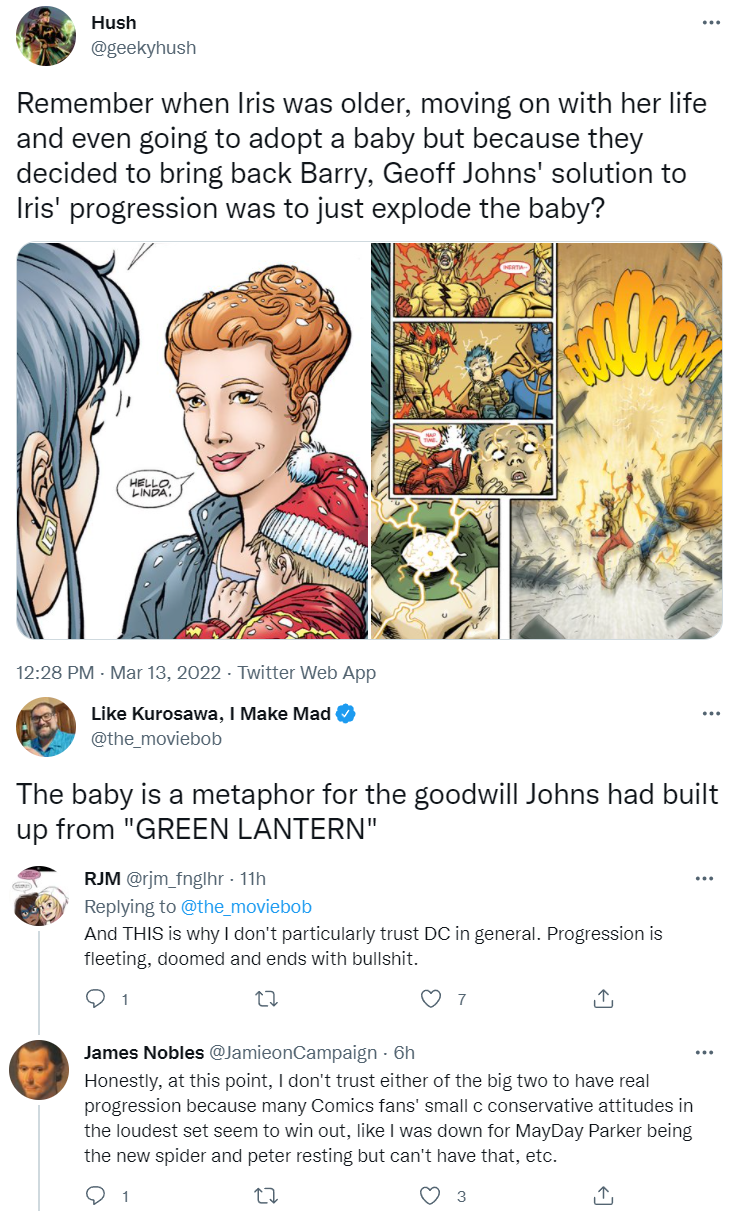Open more menu on James Nobles' reply
734x1222 pixels.
704,1053
